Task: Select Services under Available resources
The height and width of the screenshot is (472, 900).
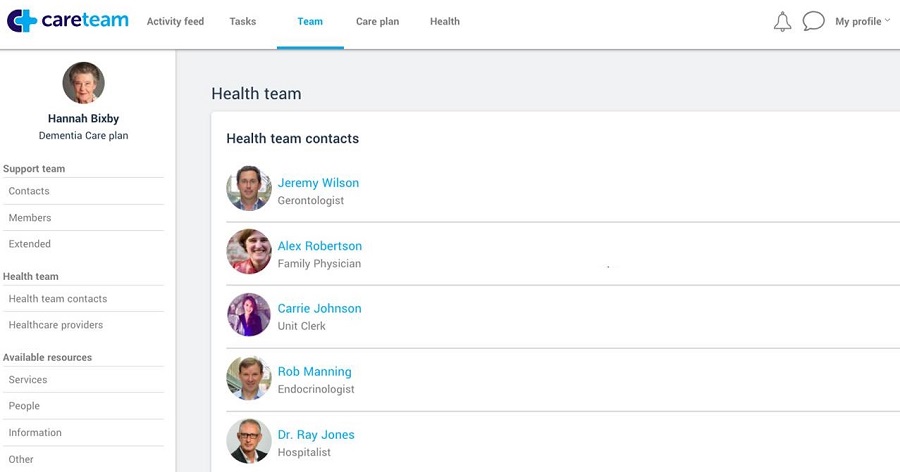Action: click(x=28, y=380)
